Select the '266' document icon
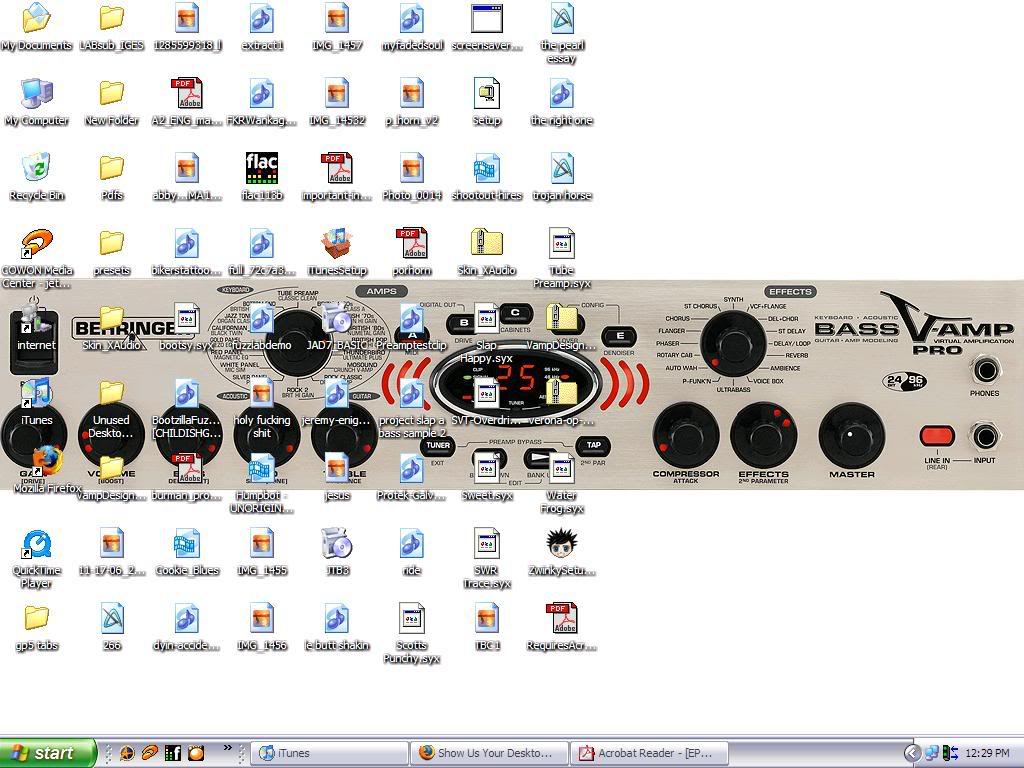 tap(112, 619)
